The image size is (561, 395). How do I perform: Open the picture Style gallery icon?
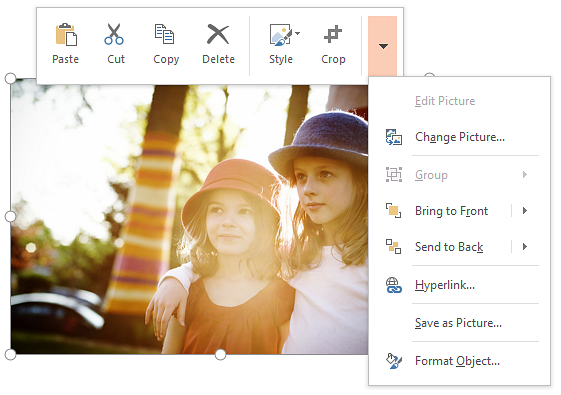pos(281,35)
